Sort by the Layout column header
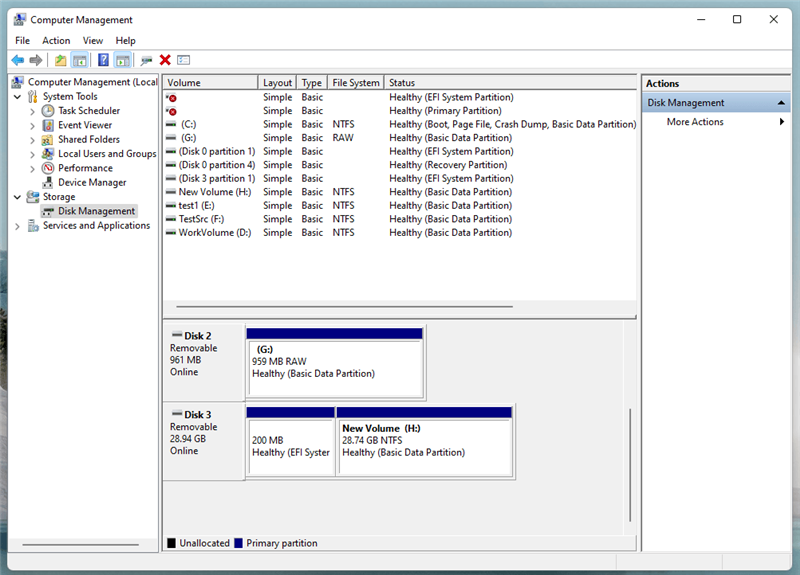800x575 pixels. (x=277, y=83)
